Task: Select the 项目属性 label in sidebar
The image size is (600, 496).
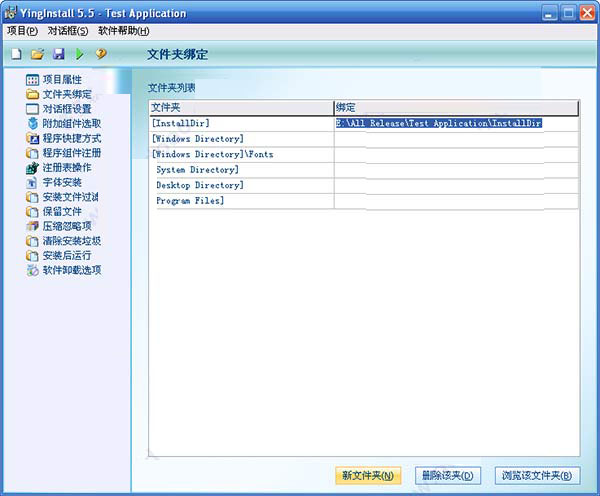Action: pos(62,80)
